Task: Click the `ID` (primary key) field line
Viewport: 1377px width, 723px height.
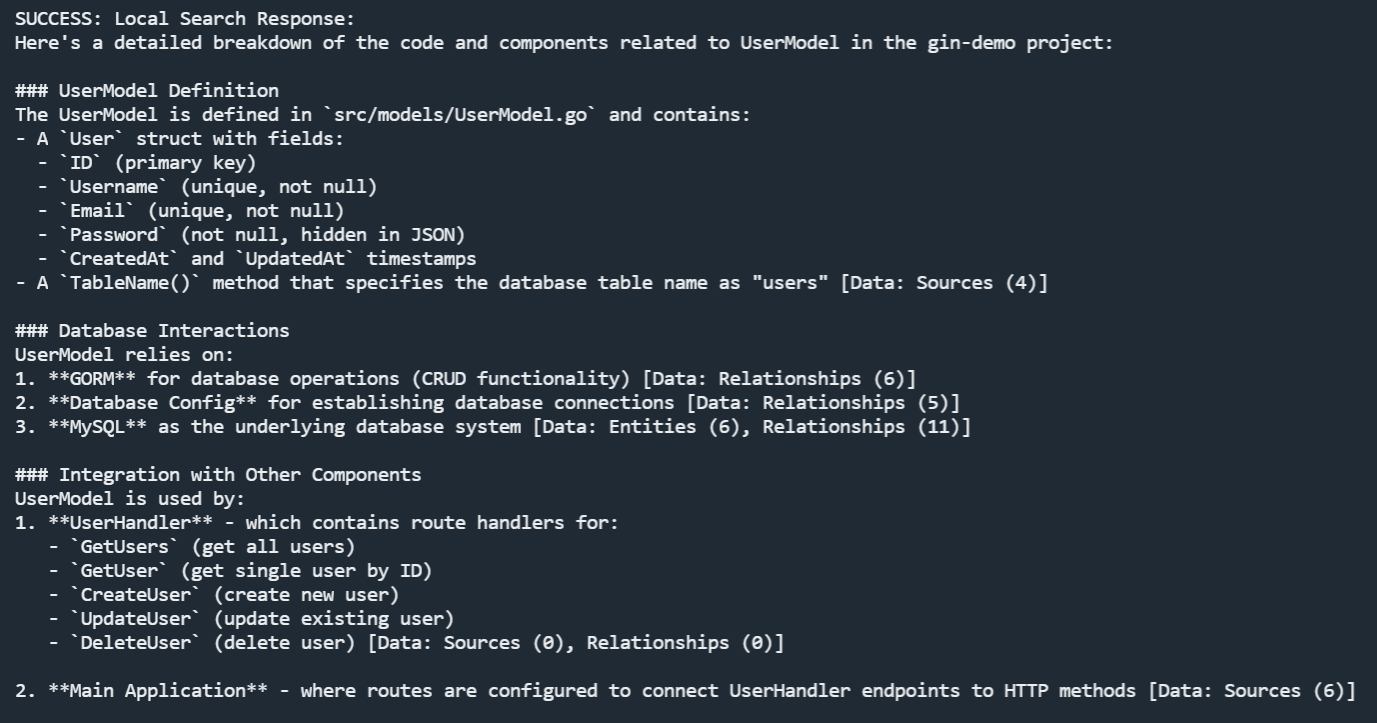Action: pyautogui.click(x=147, y=163)
